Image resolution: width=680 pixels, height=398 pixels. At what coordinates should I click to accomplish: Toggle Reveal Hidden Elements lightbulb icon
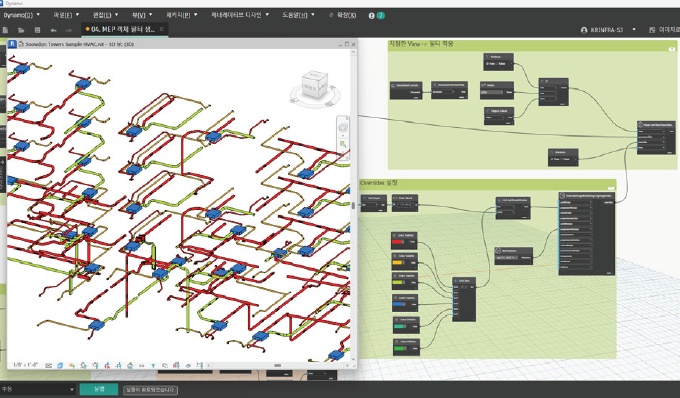tap(153, 365)
